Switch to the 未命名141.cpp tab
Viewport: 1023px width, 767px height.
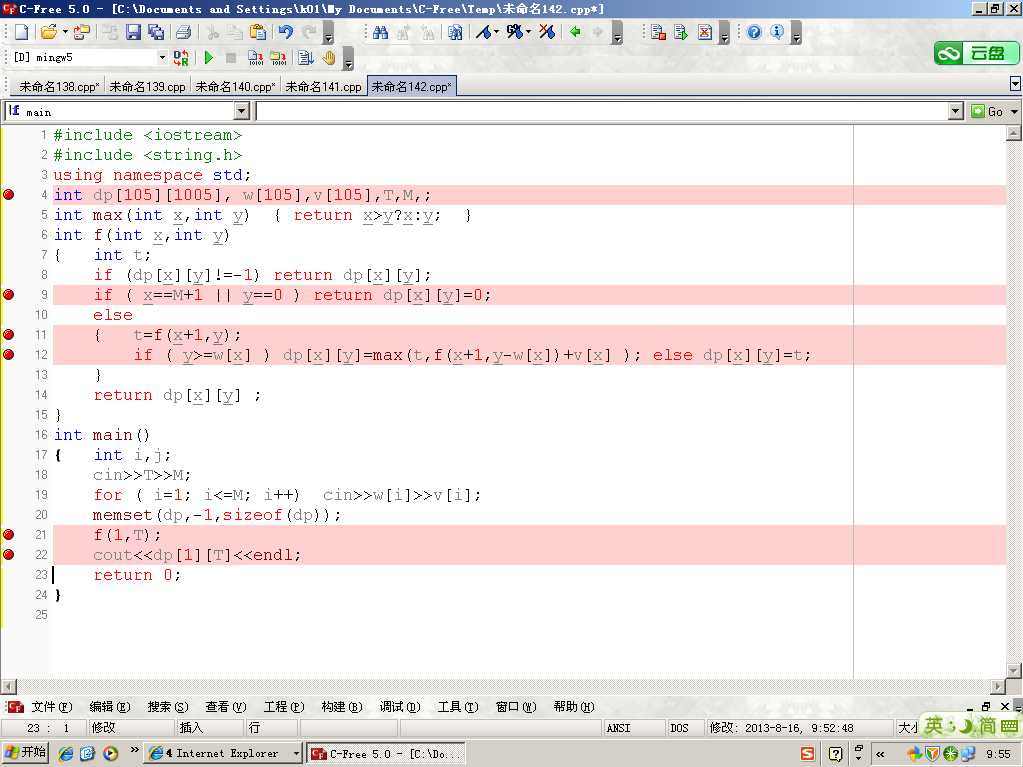pos(324,86)
